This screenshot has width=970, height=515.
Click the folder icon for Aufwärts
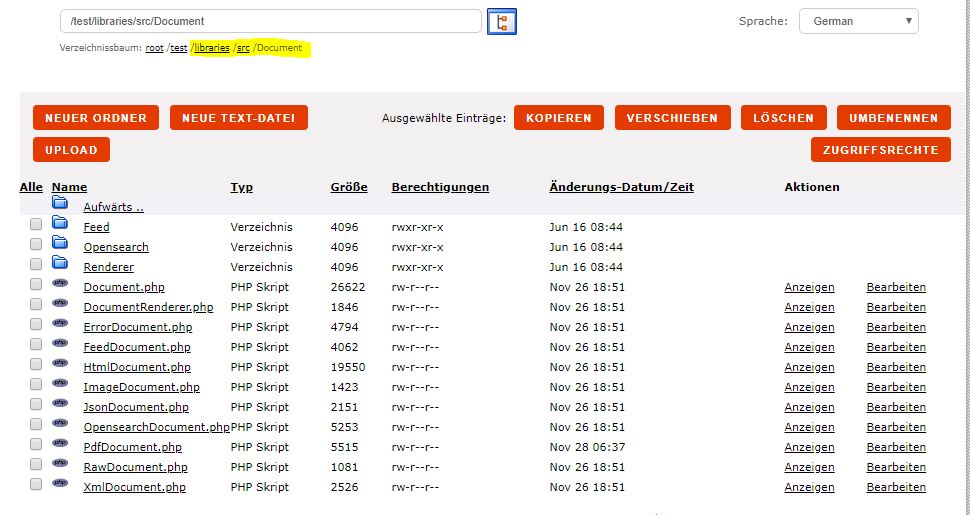[60, 204]
